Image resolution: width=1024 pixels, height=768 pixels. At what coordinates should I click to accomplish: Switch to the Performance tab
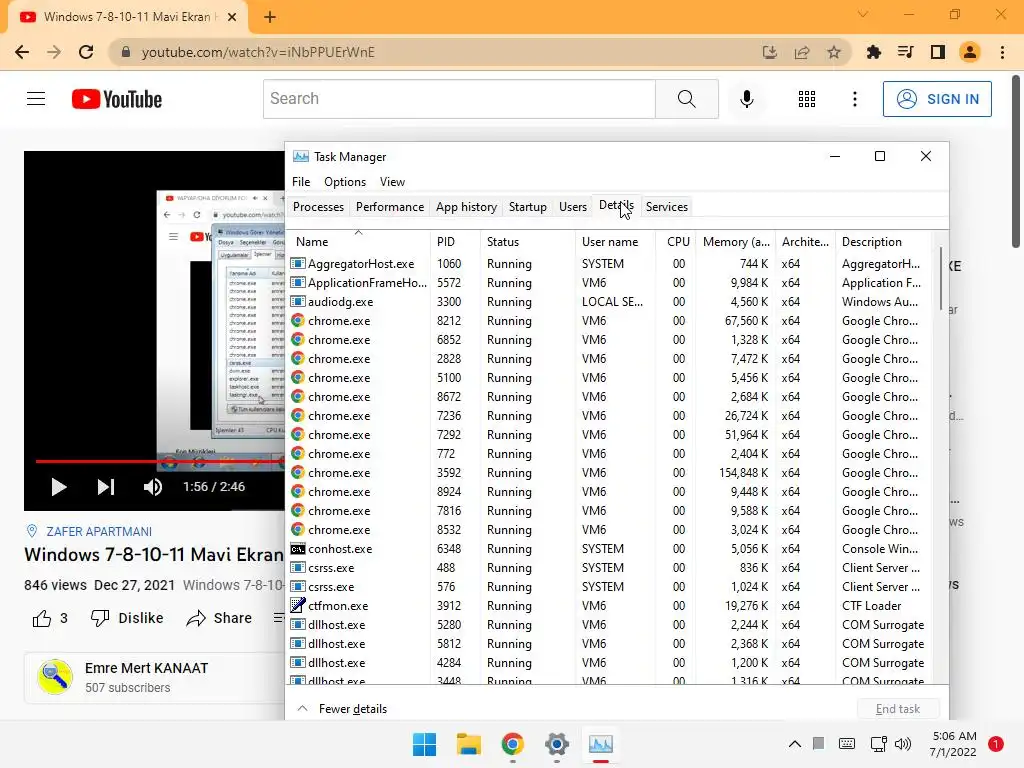(390, 207)
